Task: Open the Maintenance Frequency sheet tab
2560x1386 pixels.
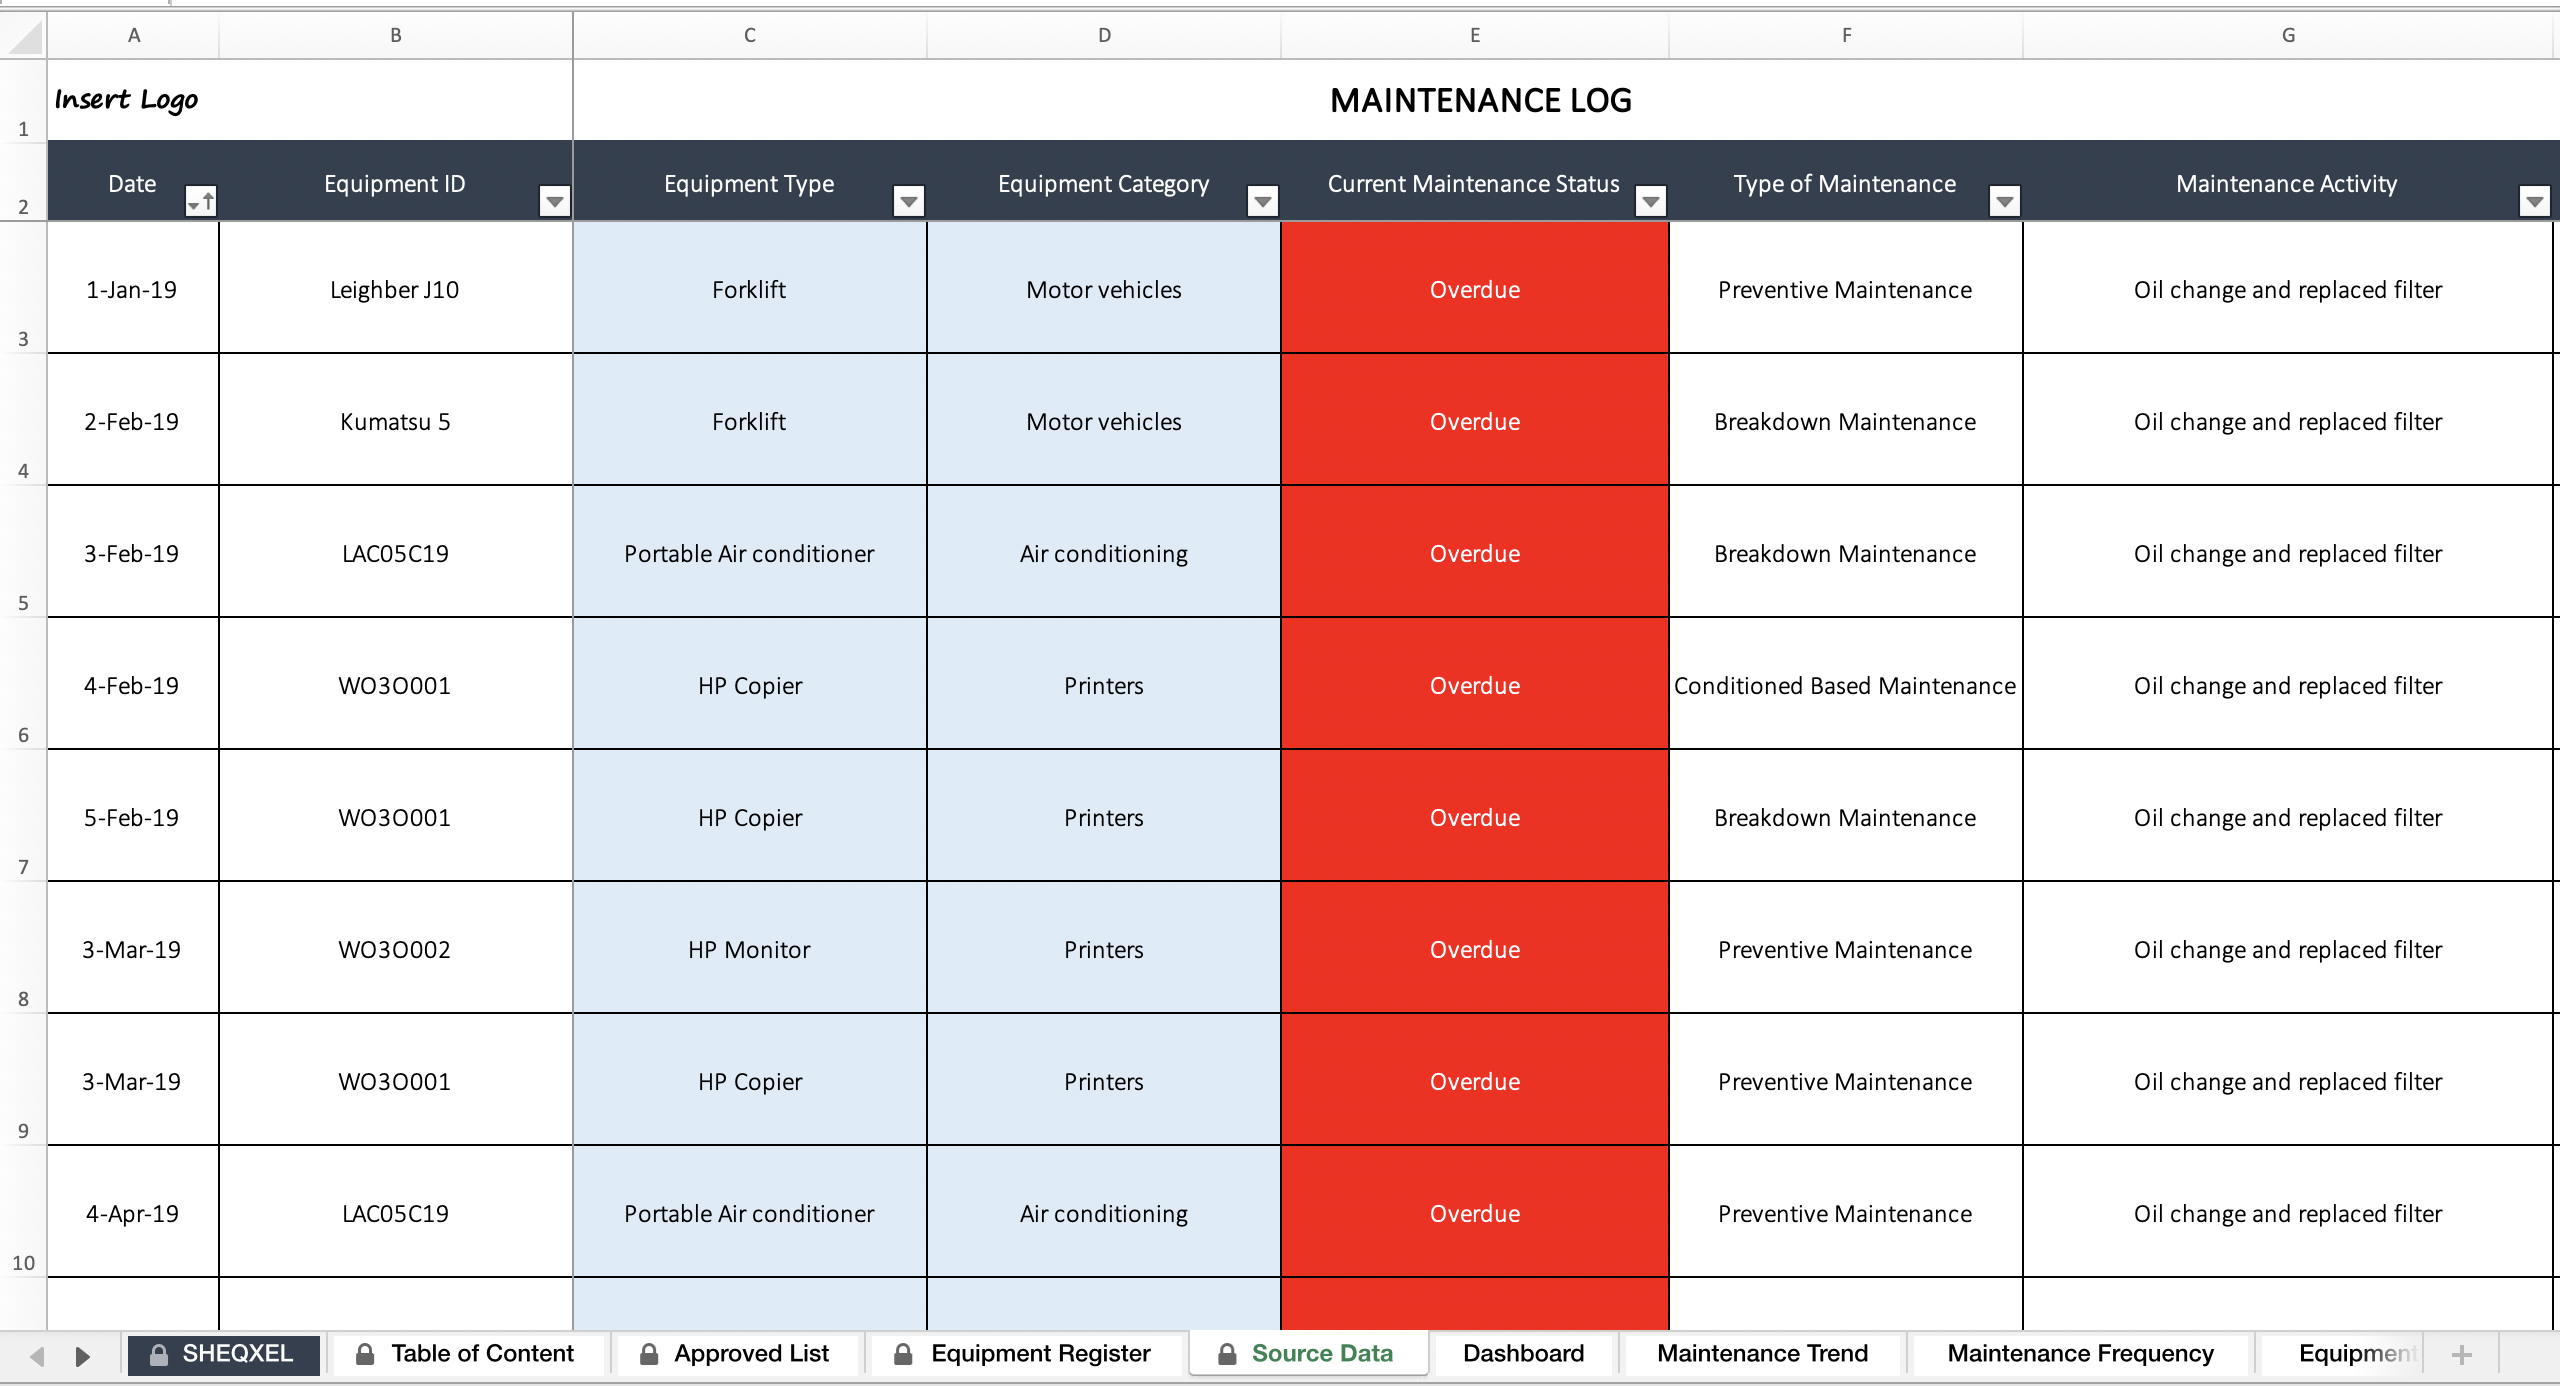Action: 2080,1354
